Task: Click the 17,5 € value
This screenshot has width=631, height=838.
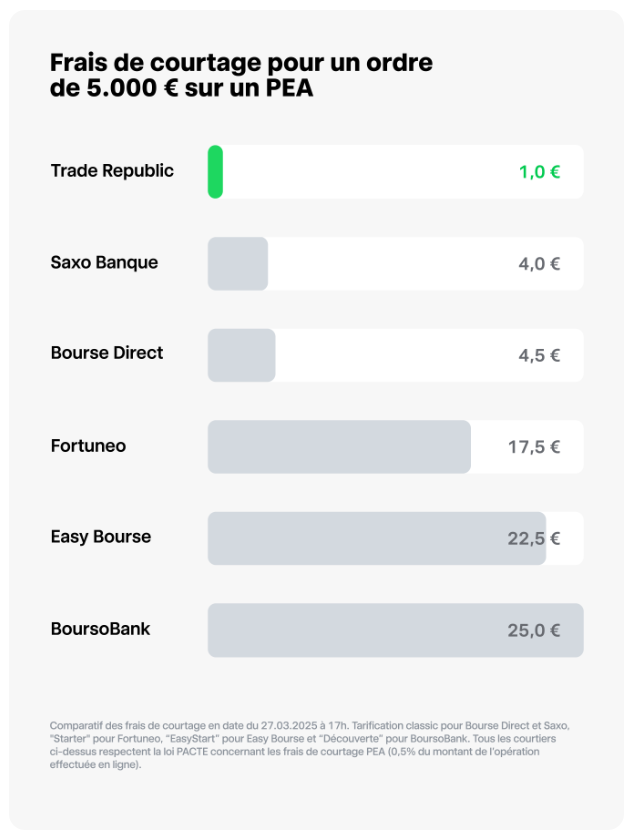Action: point(534,447)
